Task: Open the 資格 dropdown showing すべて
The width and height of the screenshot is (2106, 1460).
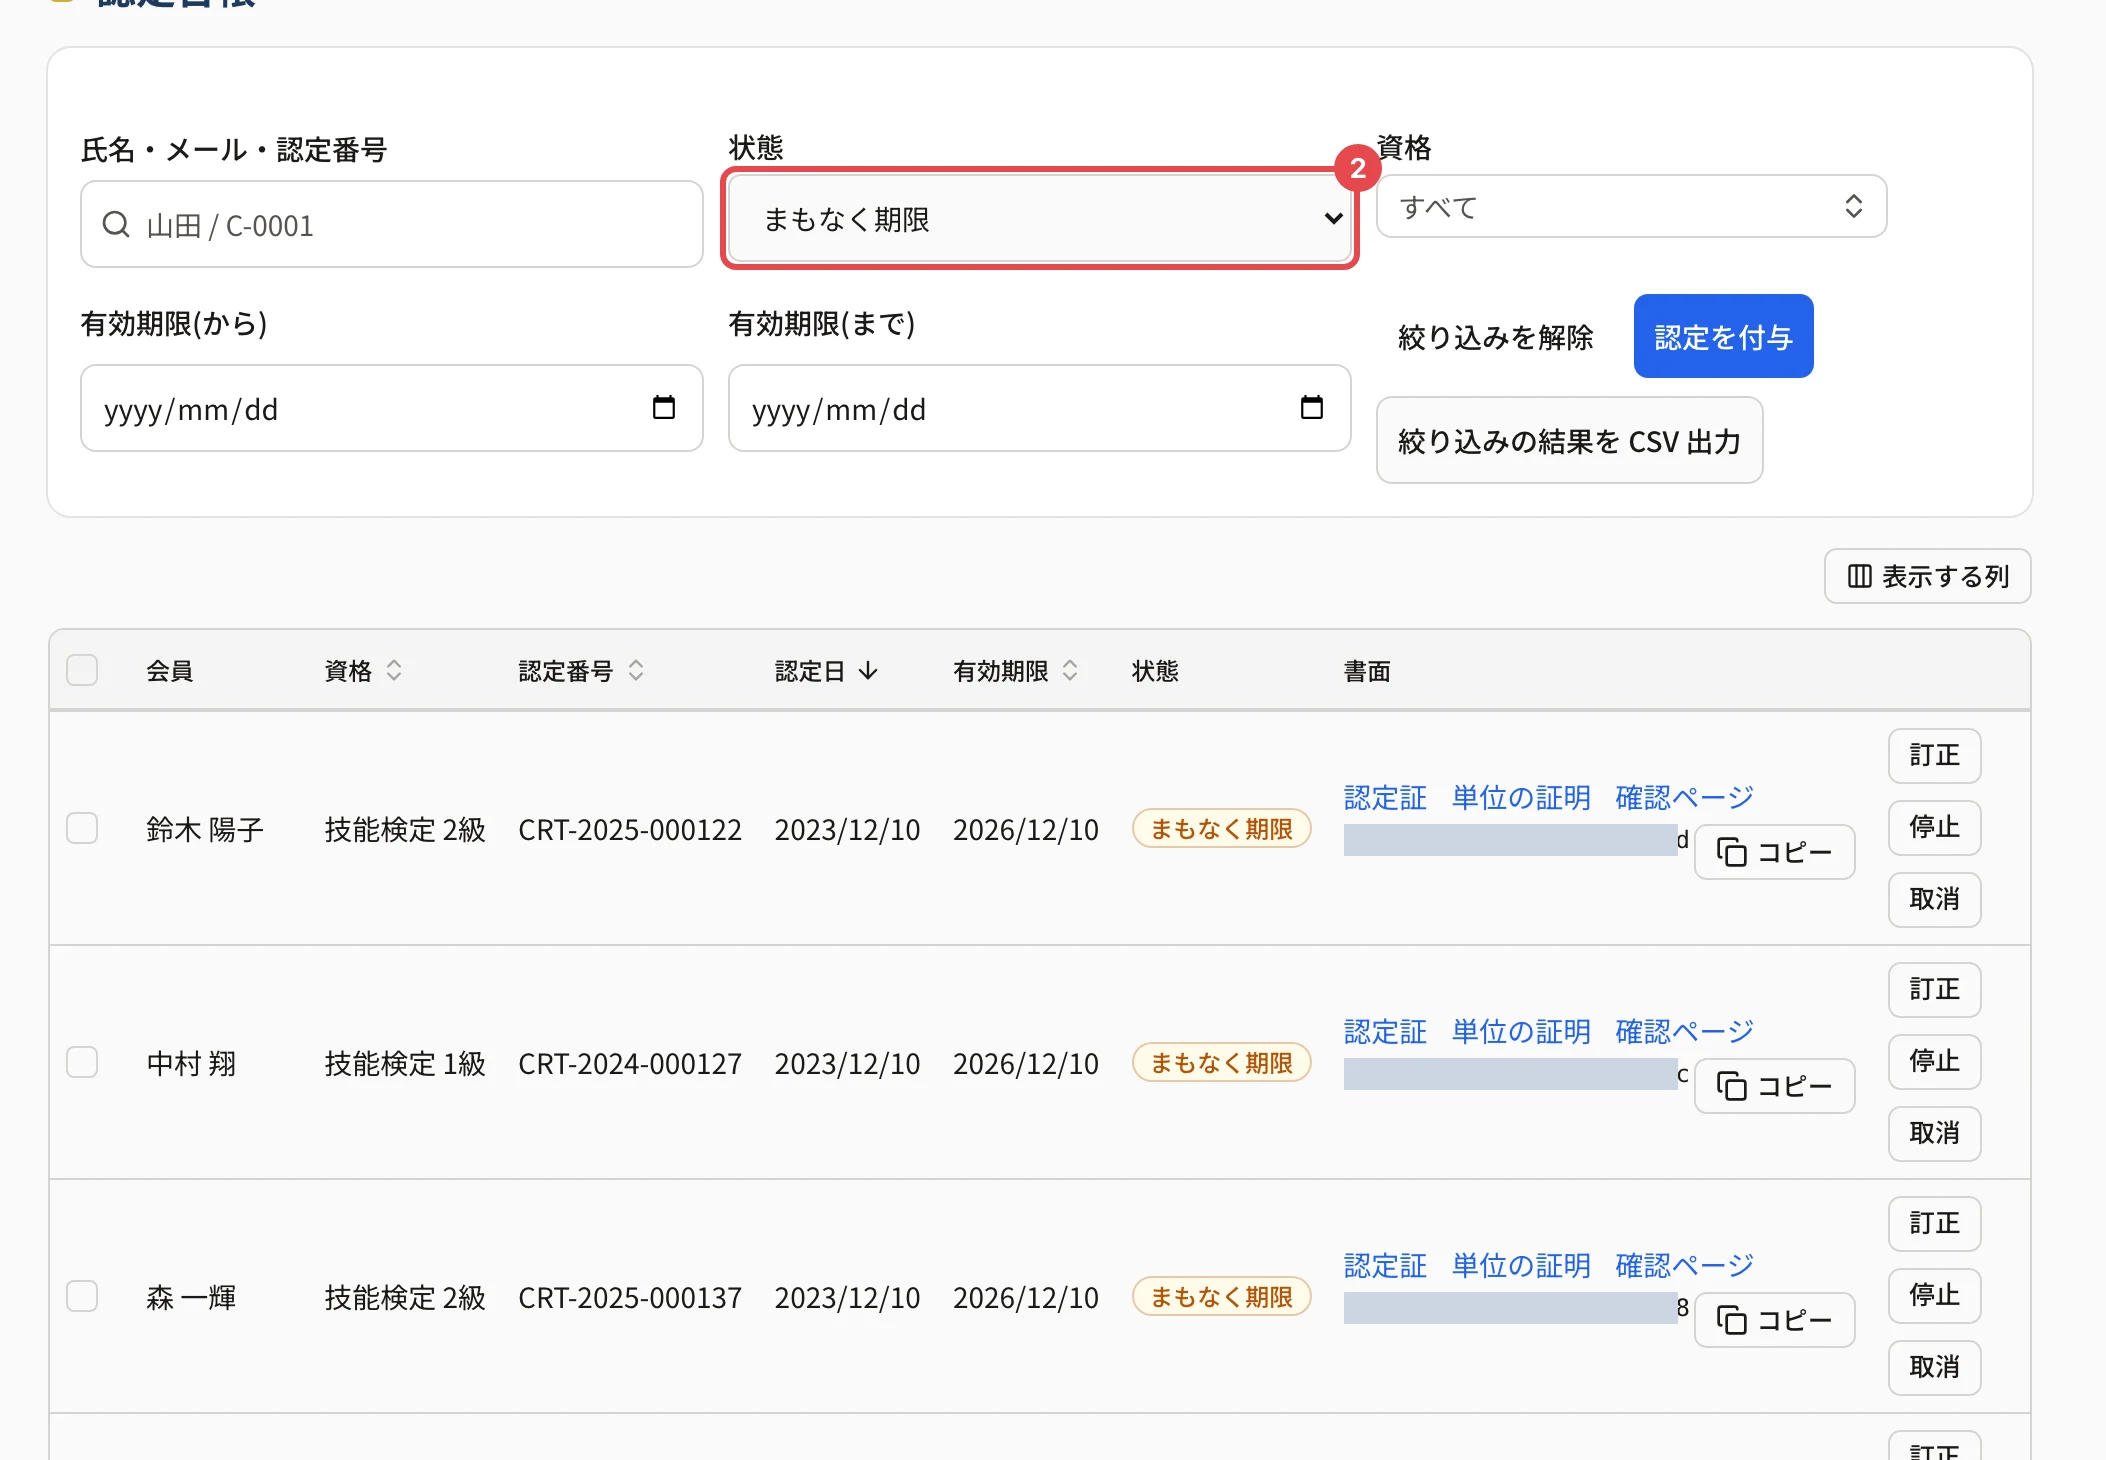Action: click(x=1632, y=207)
